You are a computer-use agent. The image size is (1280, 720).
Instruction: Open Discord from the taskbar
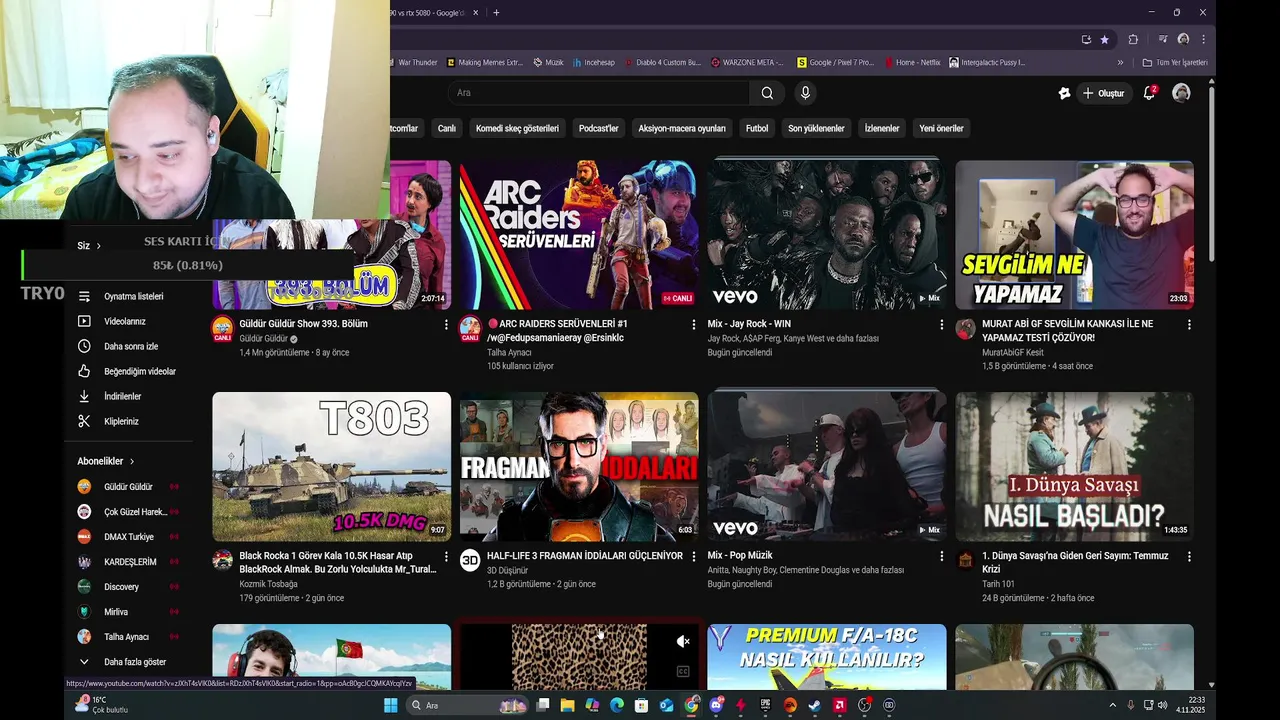click(716, 705)
